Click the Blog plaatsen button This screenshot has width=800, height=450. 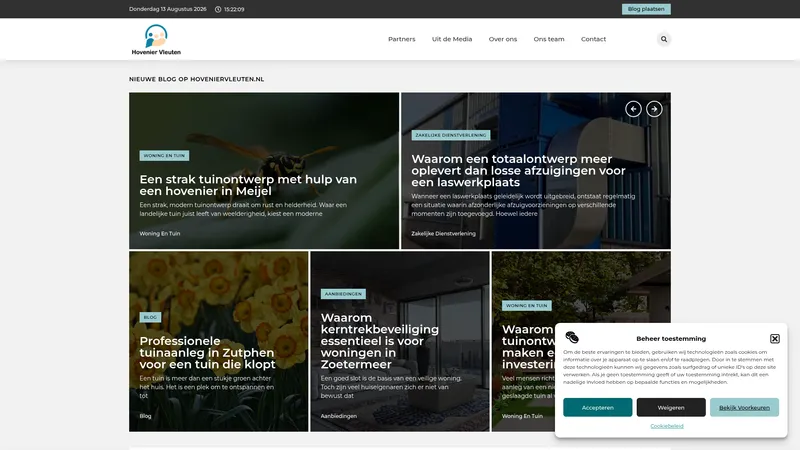coord(646,9)
